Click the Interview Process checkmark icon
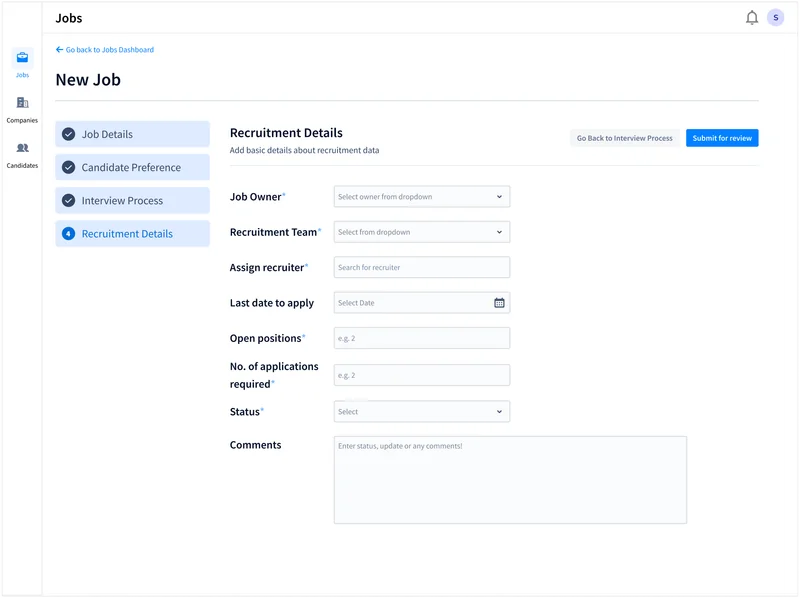The height and width of the screenshot is (598, 800). [68, 201]
